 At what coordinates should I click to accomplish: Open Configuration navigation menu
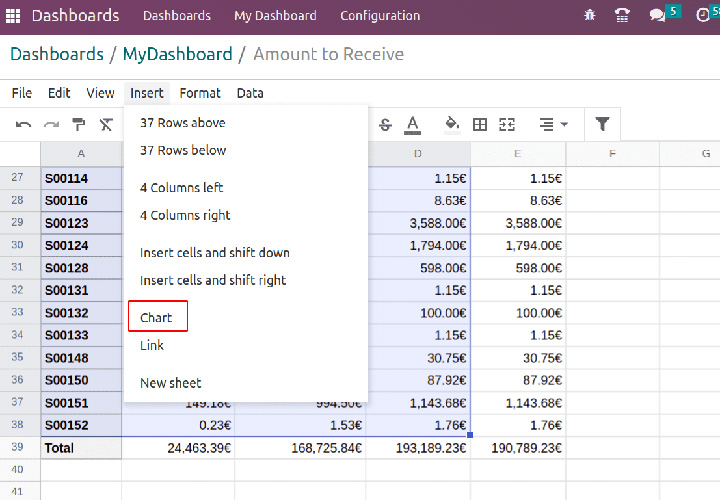click(x=380, y=16)
